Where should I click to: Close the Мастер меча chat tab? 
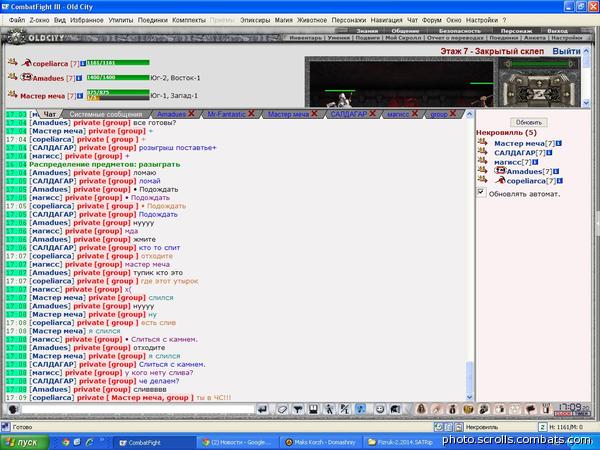tap(314, 113)
